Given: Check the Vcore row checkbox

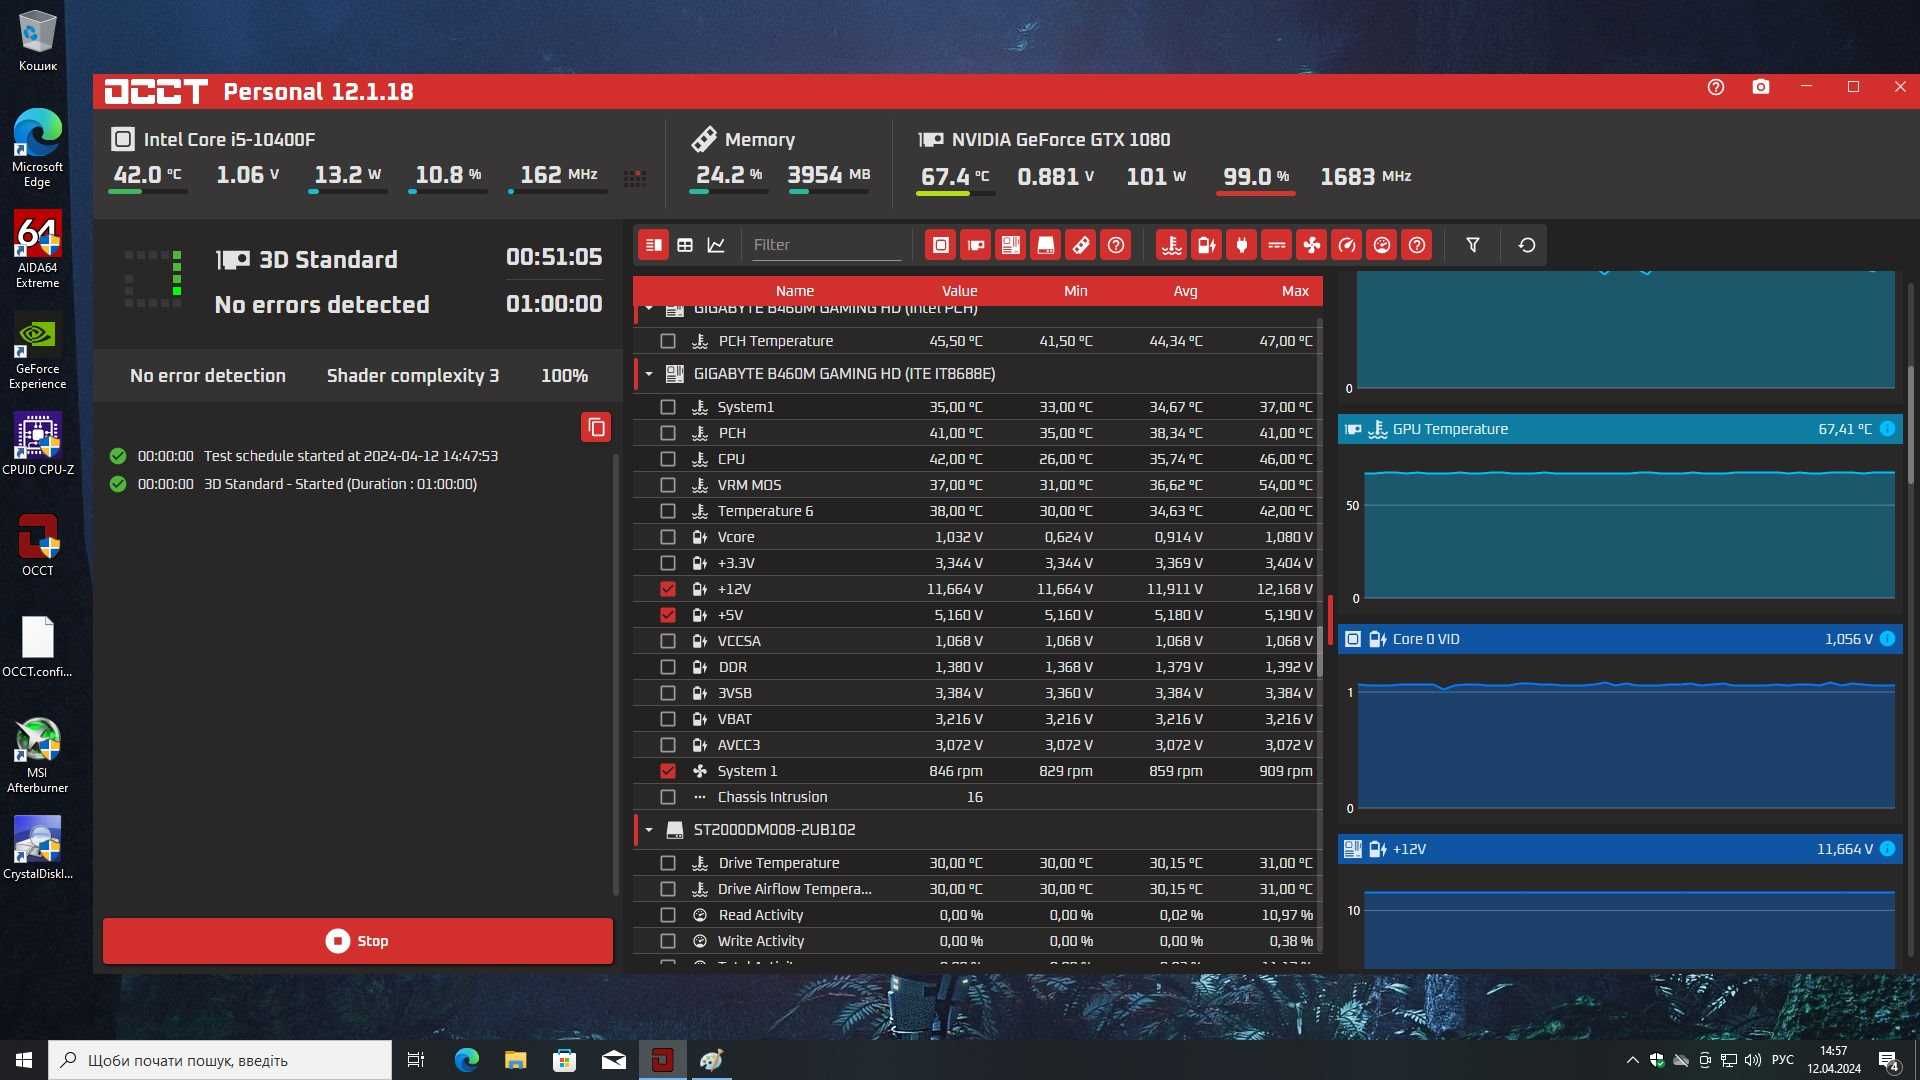Looking at the screenshot, I should pos(668,537).
